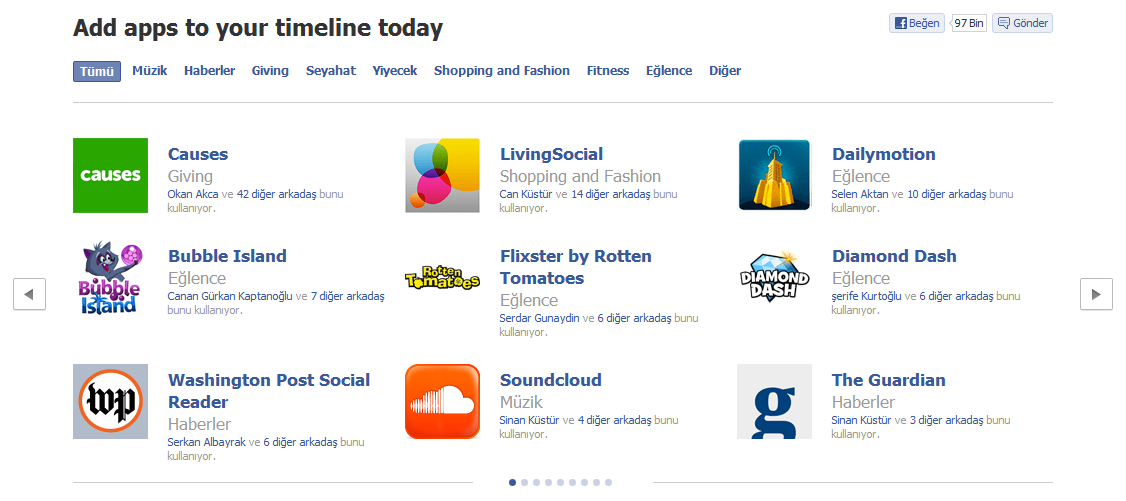Open The Guardian app icon
Viewport: 1126px width, 501px height.
(x=774, y=401)
